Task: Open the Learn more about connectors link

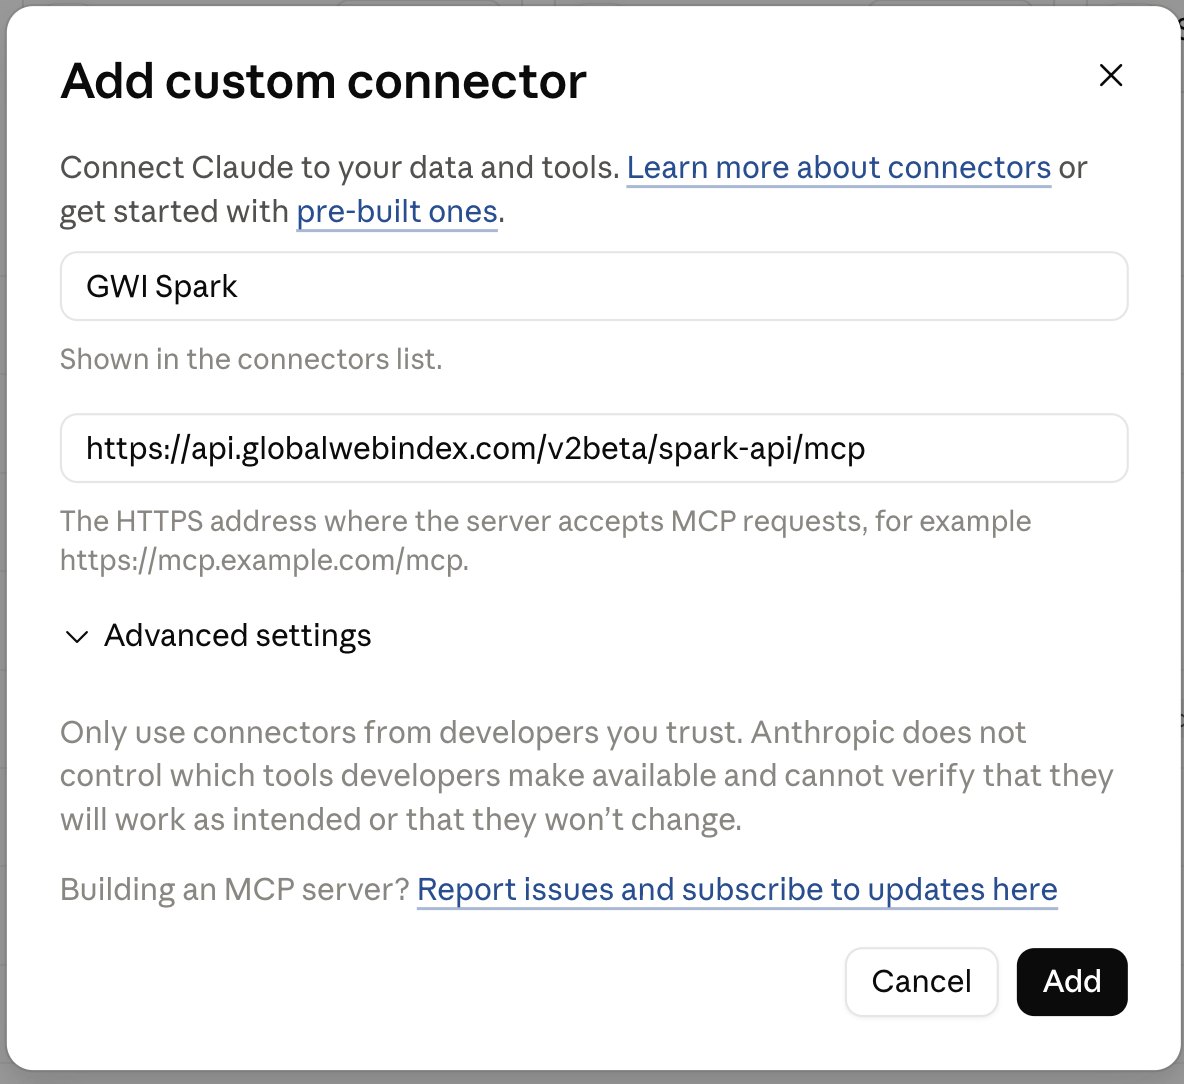Action: [838, 168]
